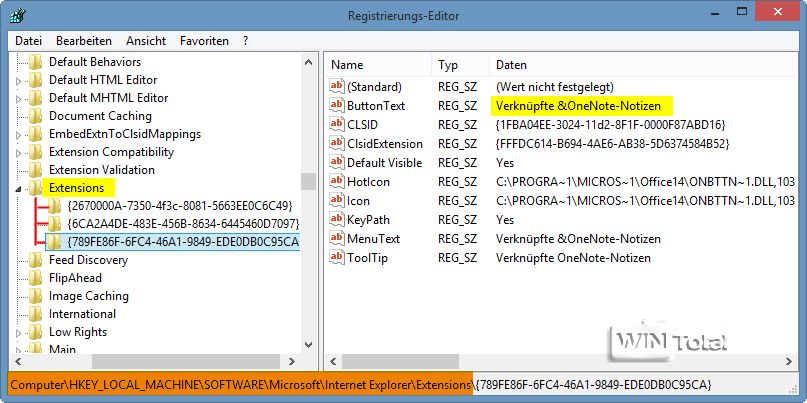Click down arrow of tree vertical scrollbar
Screen dimensions: 807x403
point(308,344)
